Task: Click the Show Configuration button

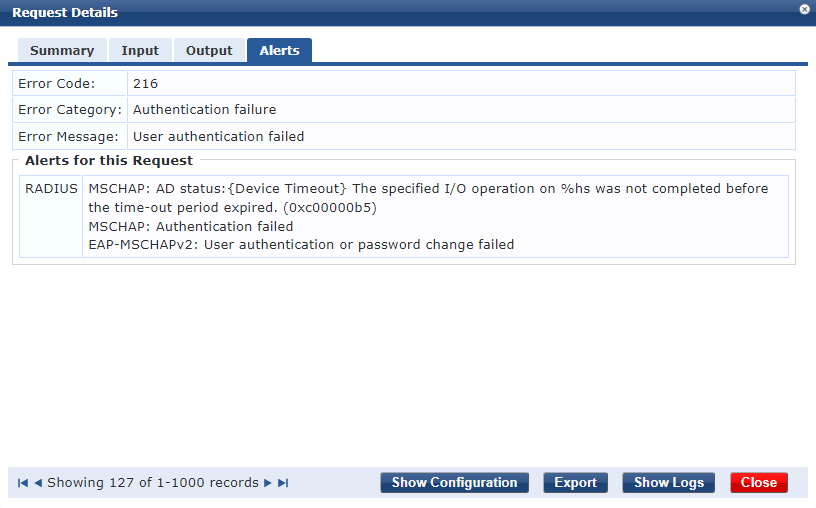Action: [x=454, y=483]
